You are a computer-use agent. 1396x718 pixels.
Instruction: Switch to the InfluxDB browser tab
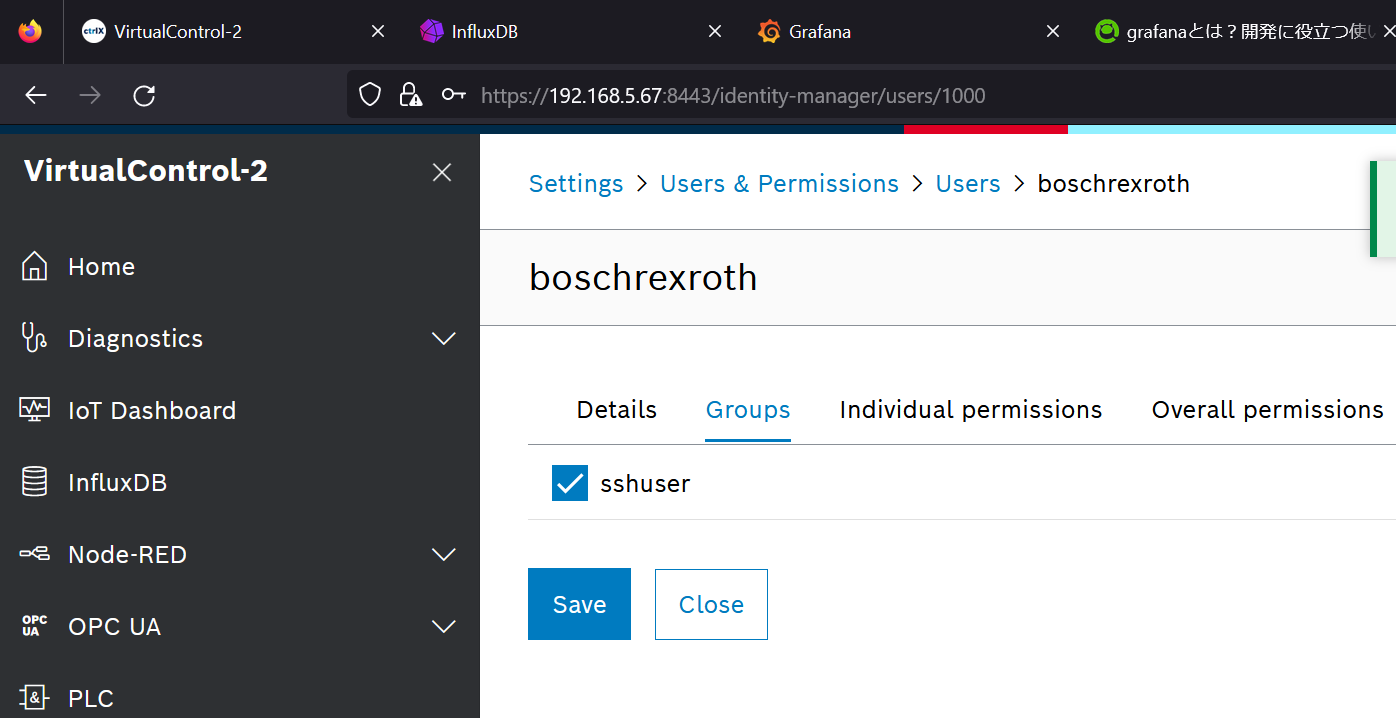(x=570, y=31)
